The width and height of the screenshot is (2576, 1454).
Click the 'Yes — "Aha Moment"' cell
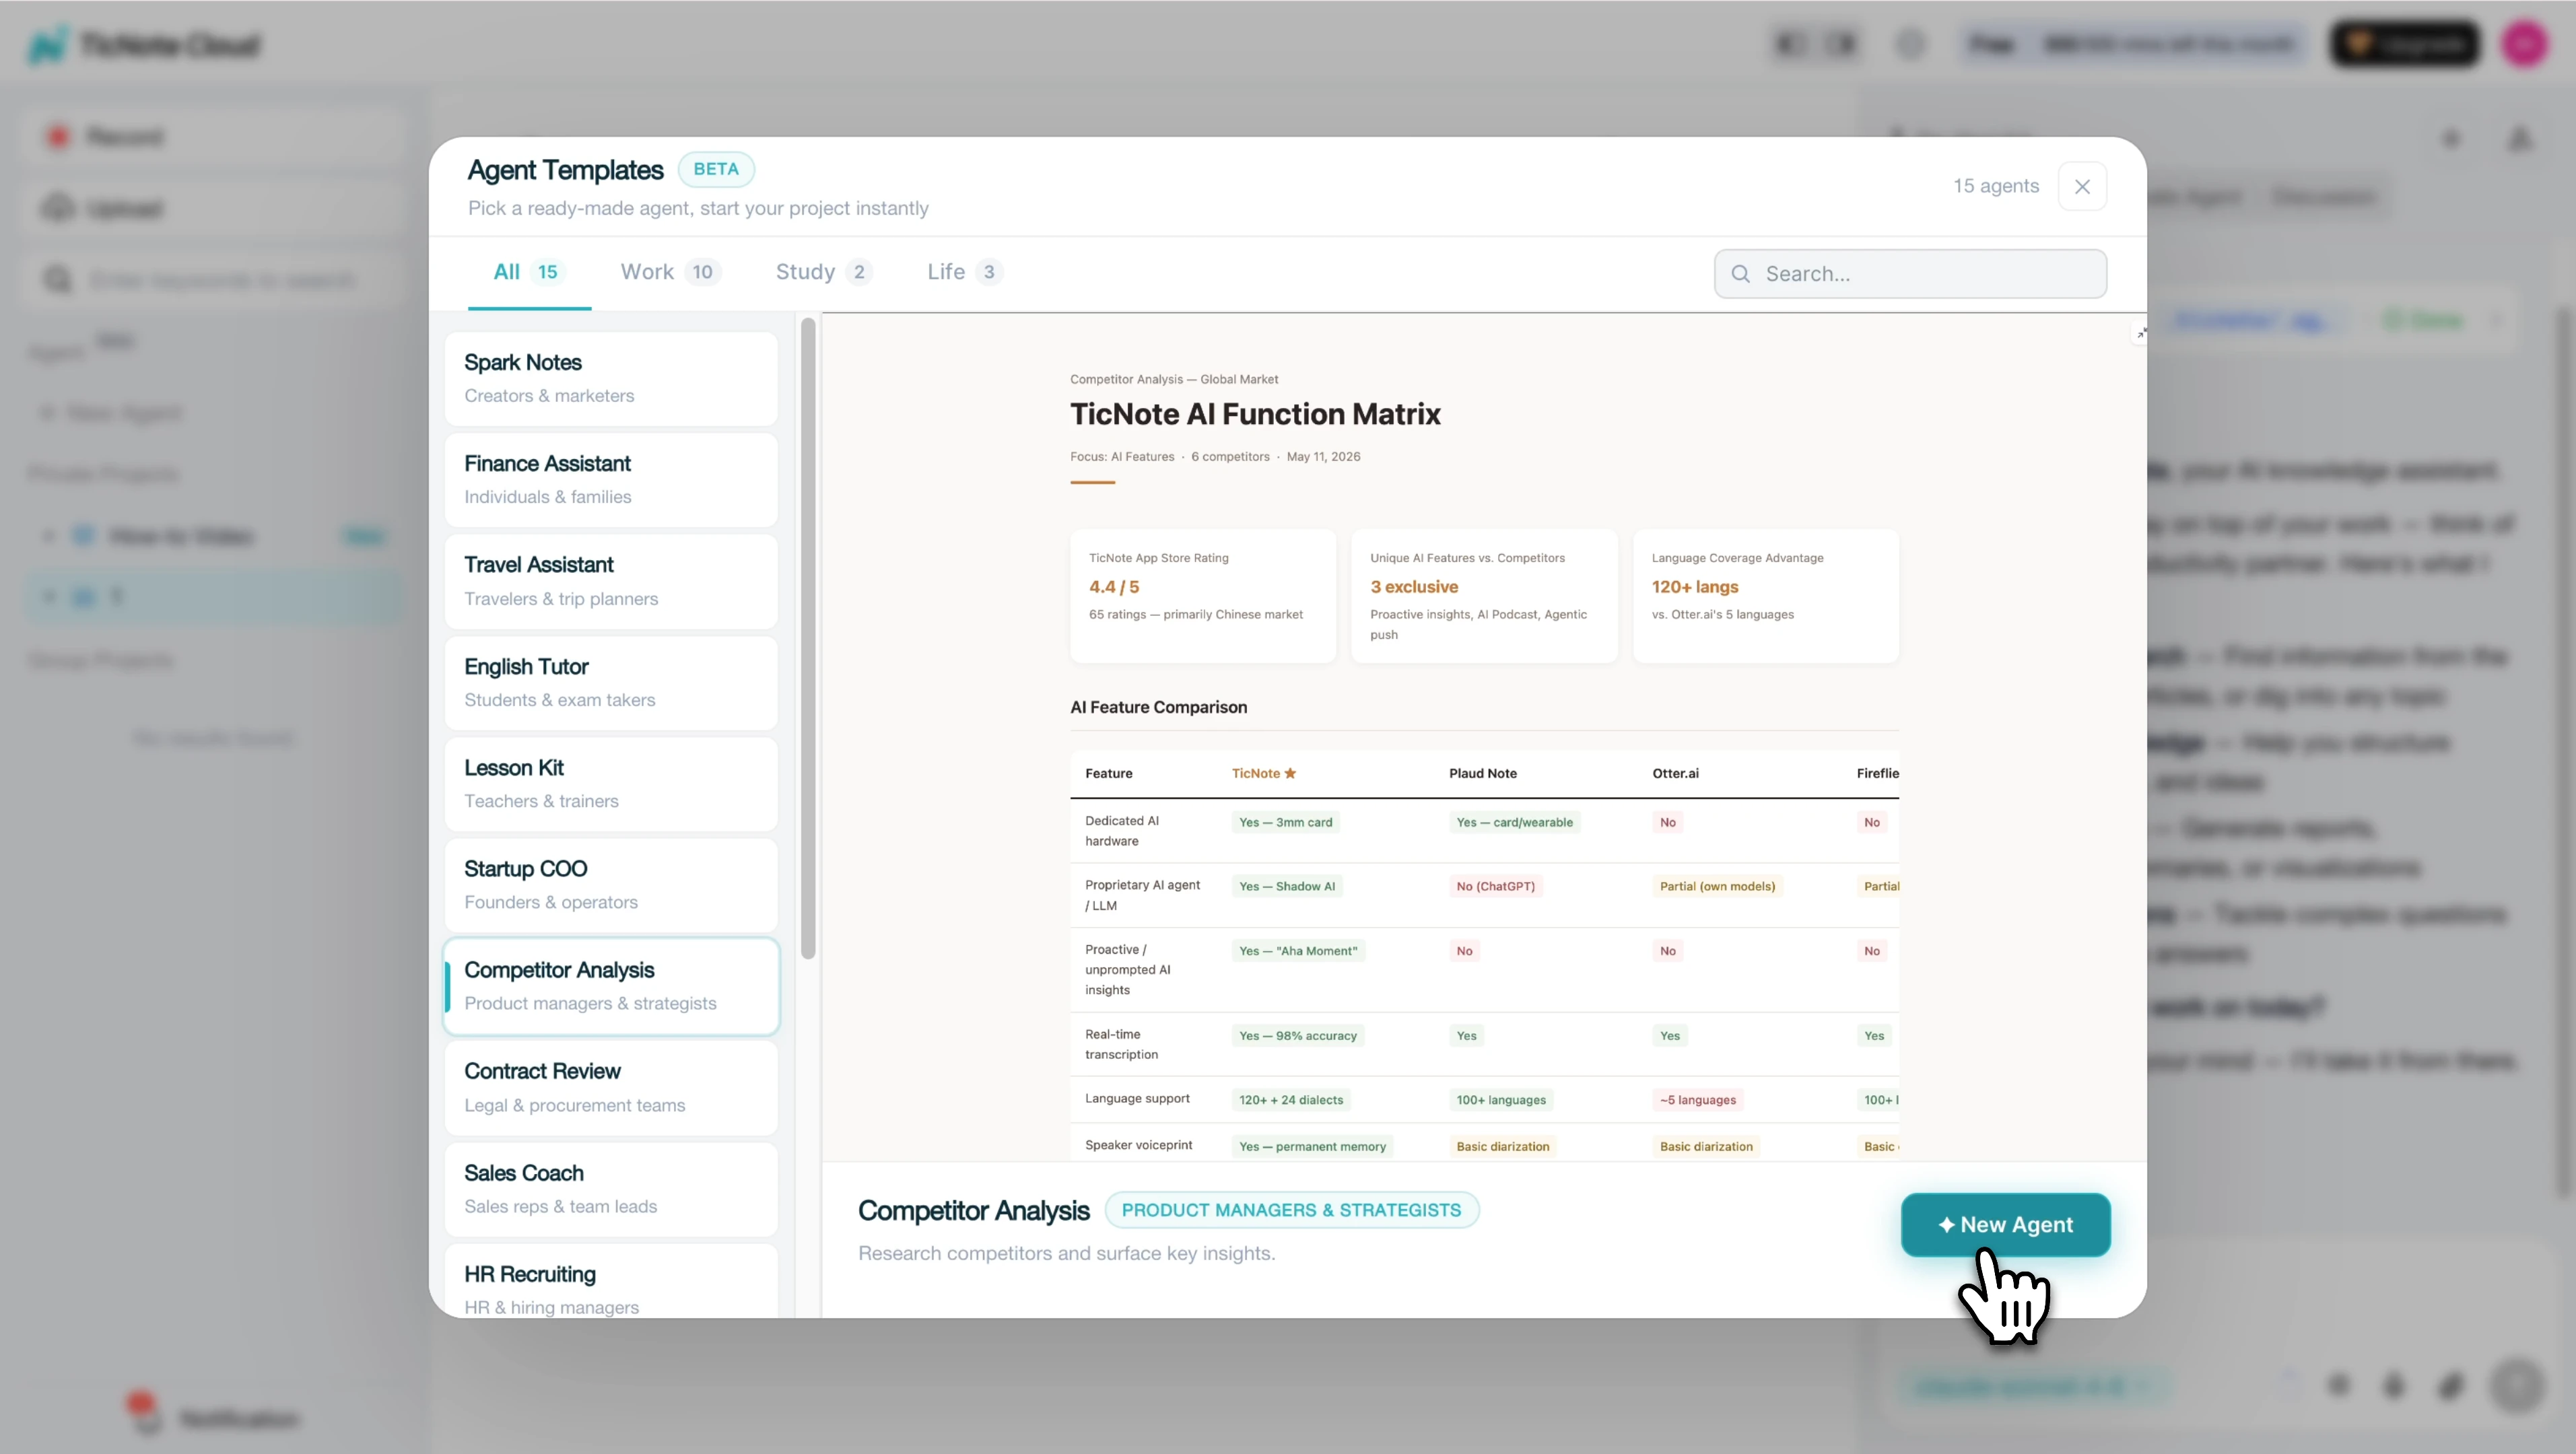[1298, 951]
